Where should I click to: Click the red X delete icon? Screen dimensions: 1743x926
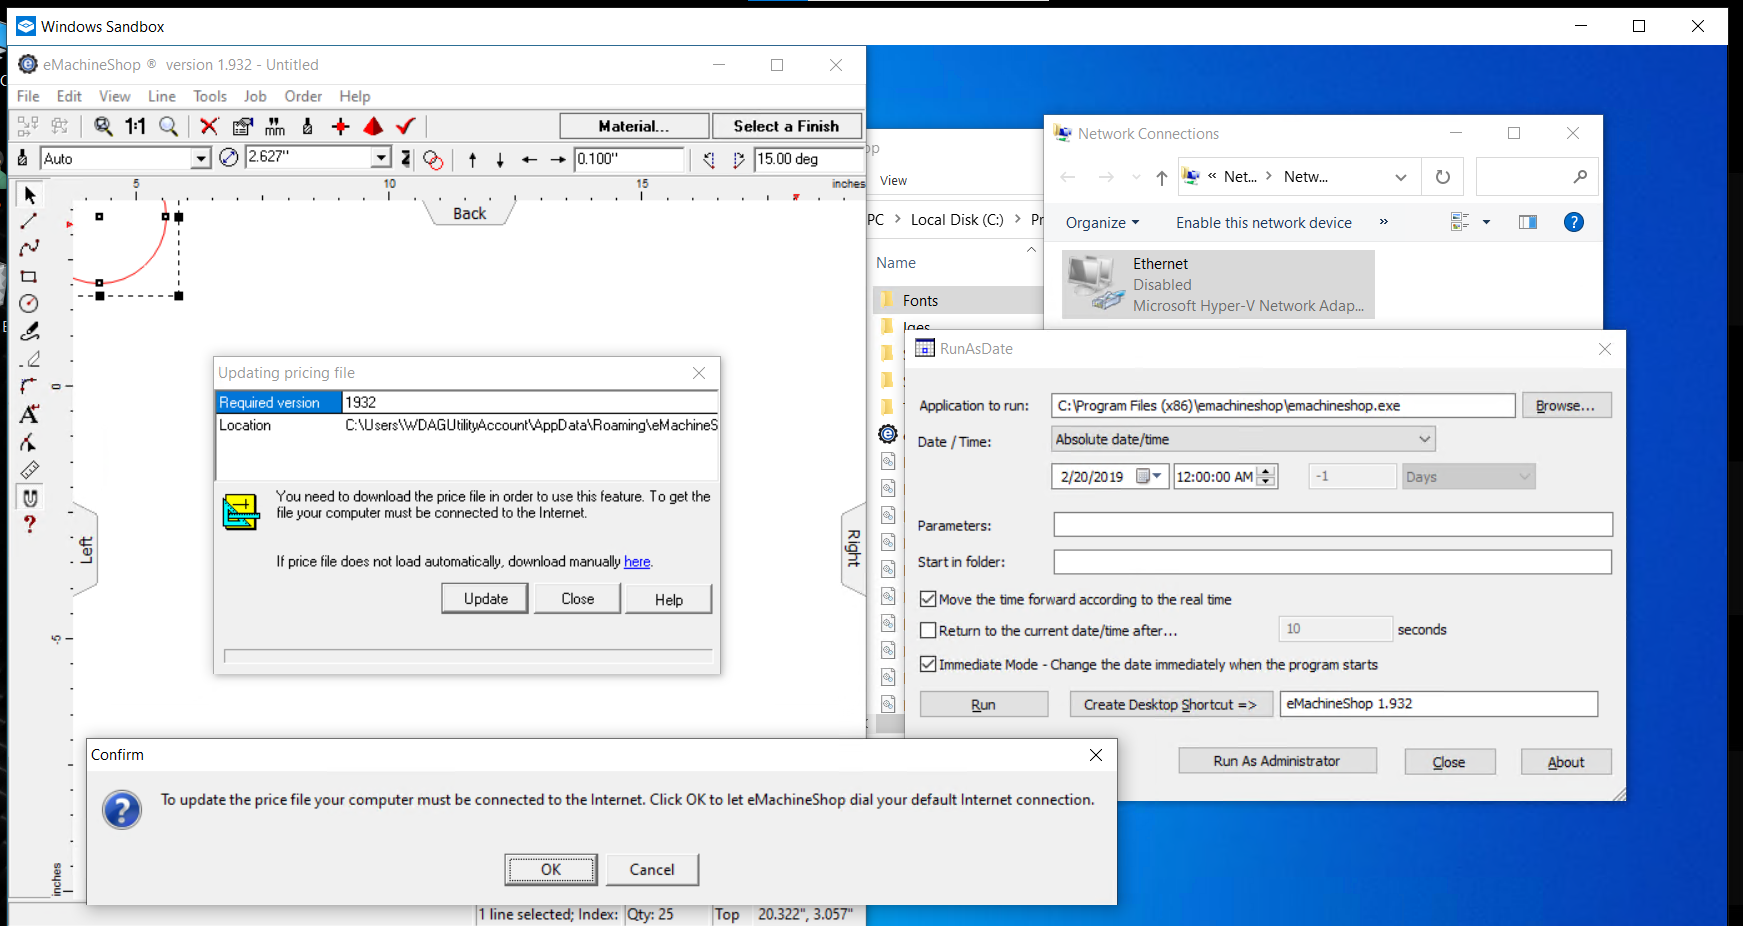tap(209, 126)
